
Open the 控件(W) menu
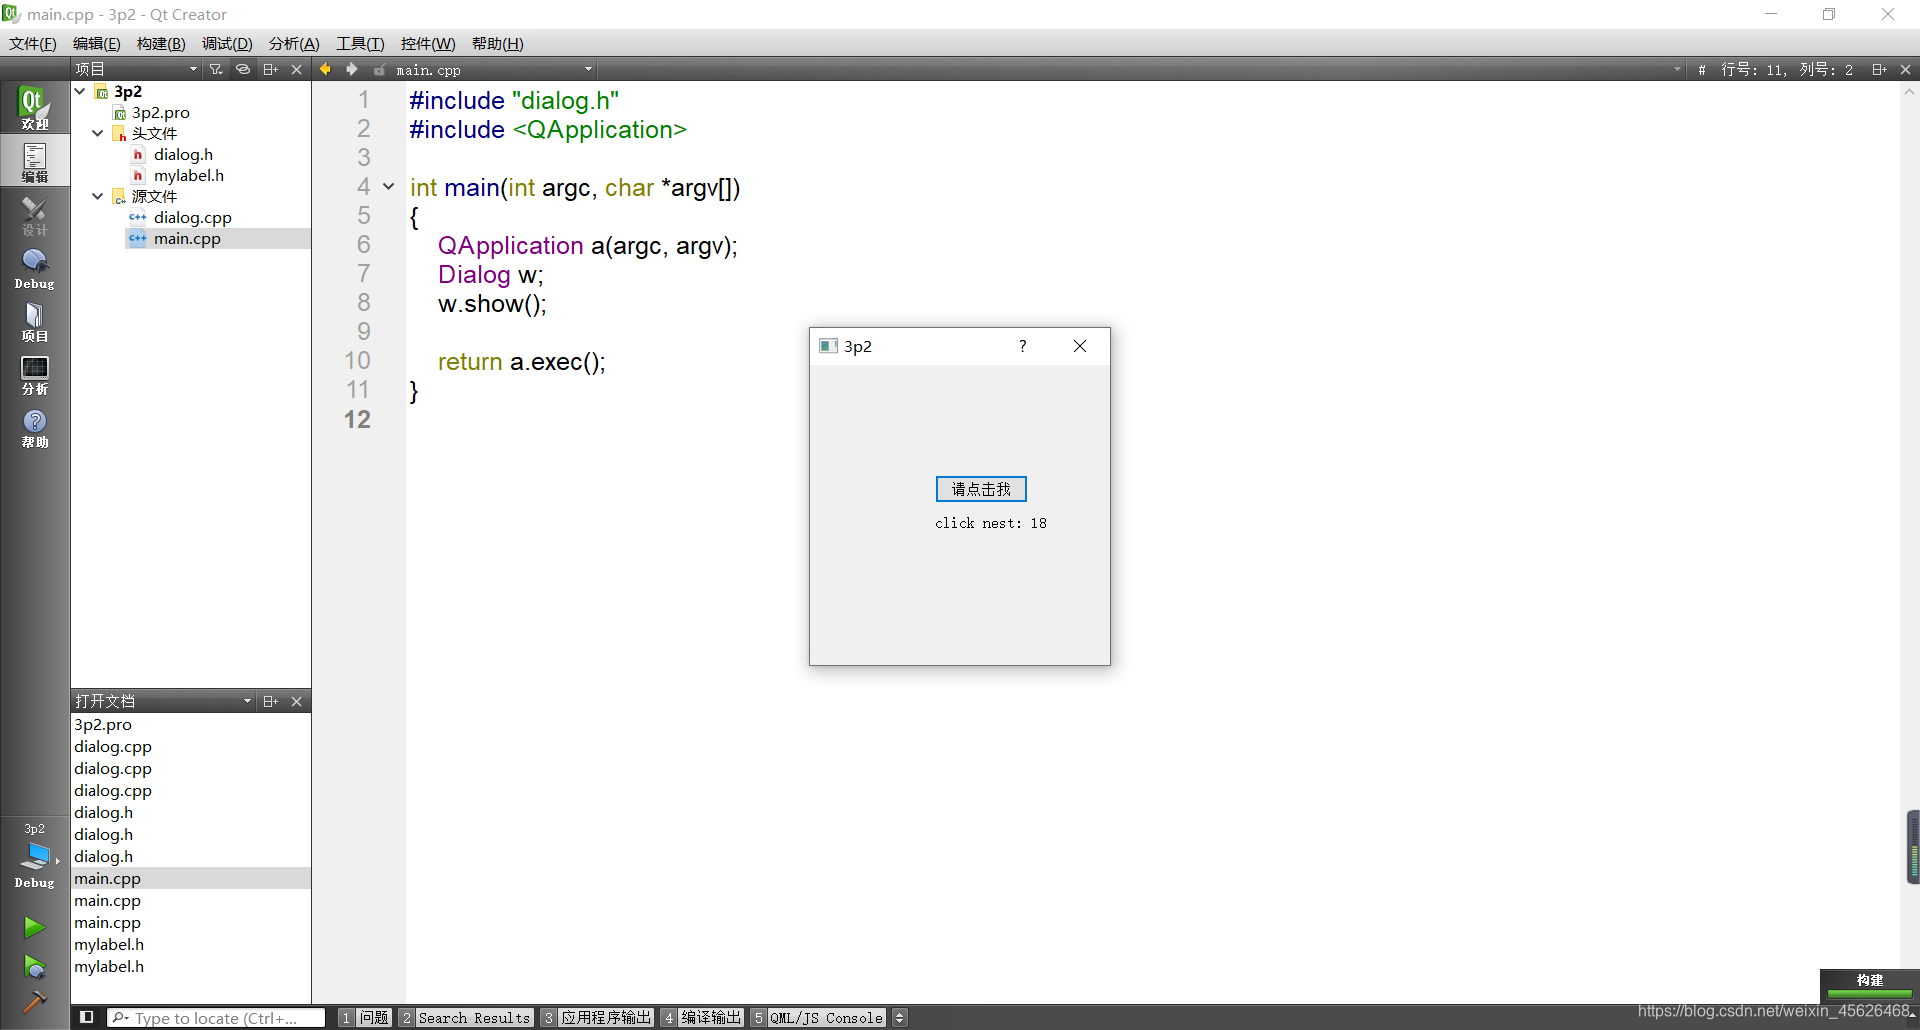[x=428, y=43]
